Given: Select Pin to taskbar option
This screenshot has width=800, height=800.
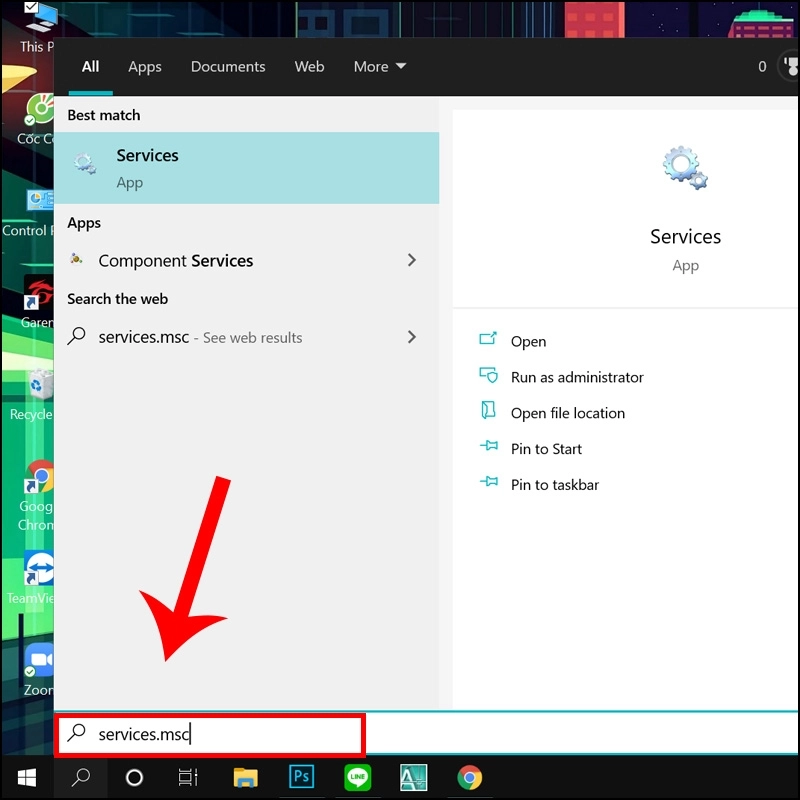Looking at the screenshot, I should point(554,485).
